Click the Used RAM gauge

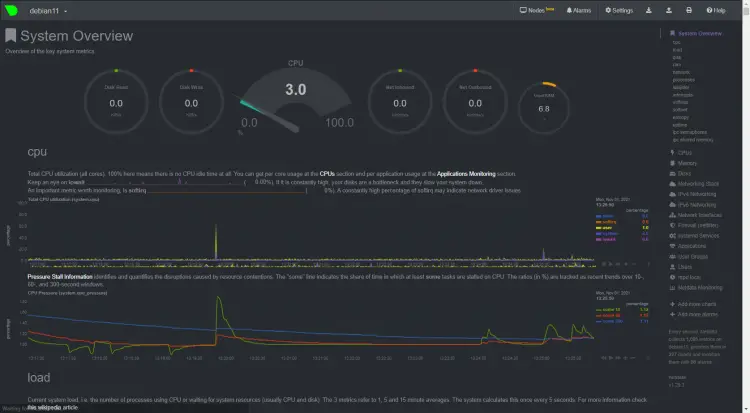tap(544, 108)
